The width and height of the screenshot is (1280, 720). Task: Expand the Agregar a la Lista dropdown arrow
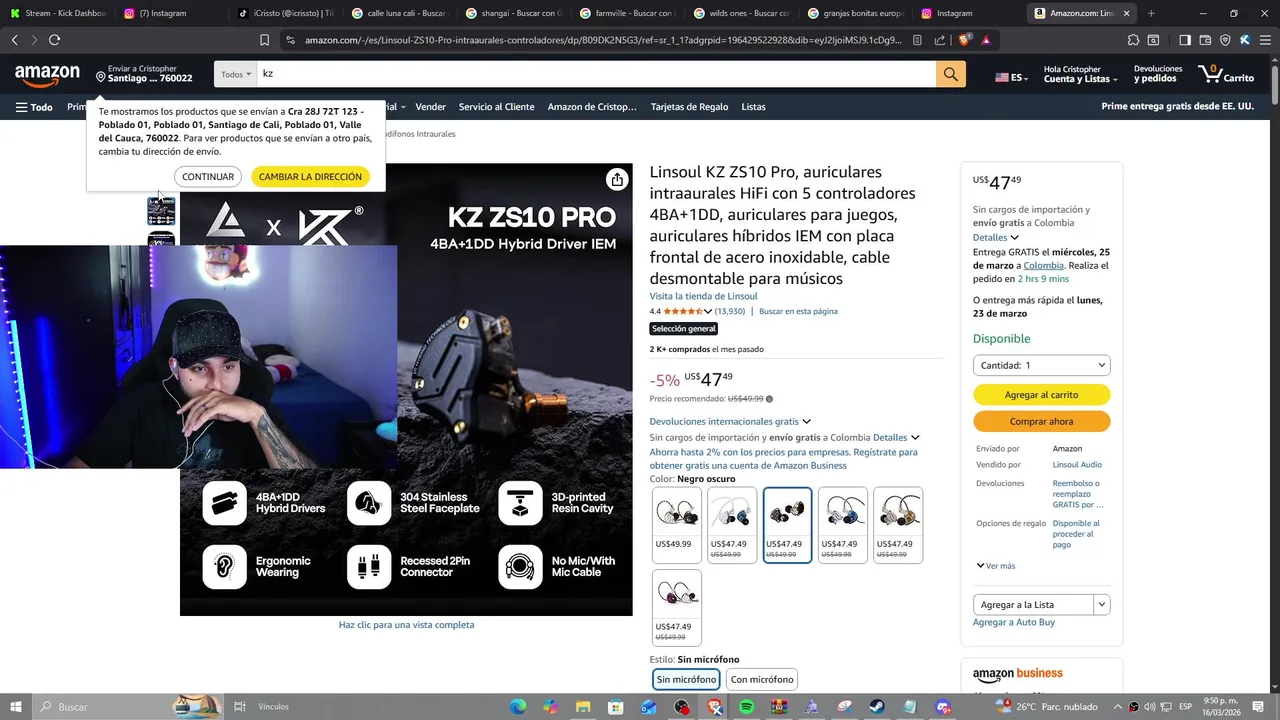[x=1101, y=604]
